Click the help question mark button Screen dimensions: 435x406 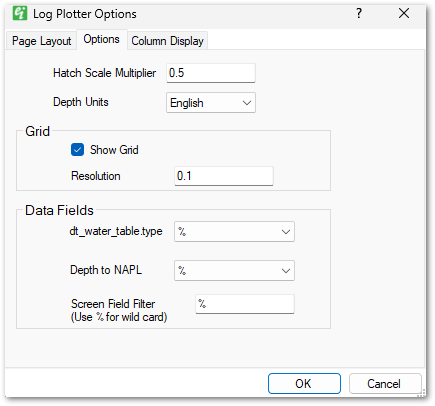click(359, 13)
